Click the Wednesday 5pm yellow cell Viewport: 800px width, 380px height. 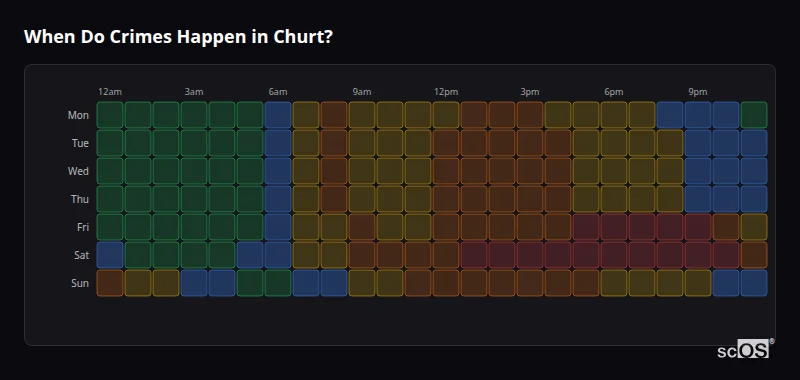[586, 171]
